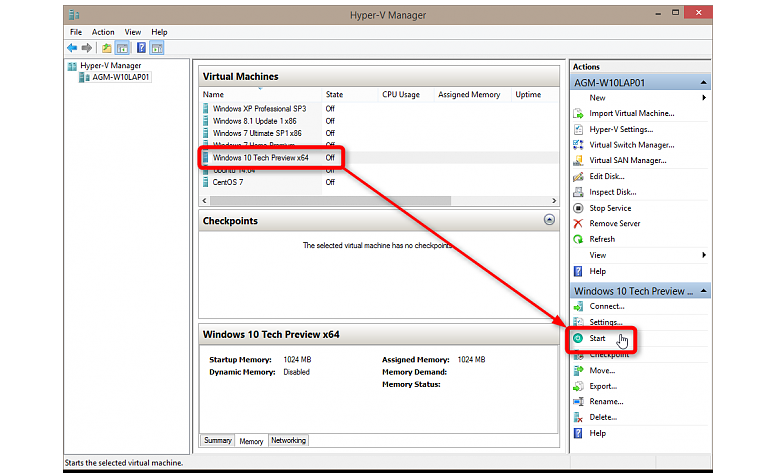Select Windows 7 Ultimate SP1 x86 VM row
The height and width of the screenshot is (473, 774).
tap(379, 133)
